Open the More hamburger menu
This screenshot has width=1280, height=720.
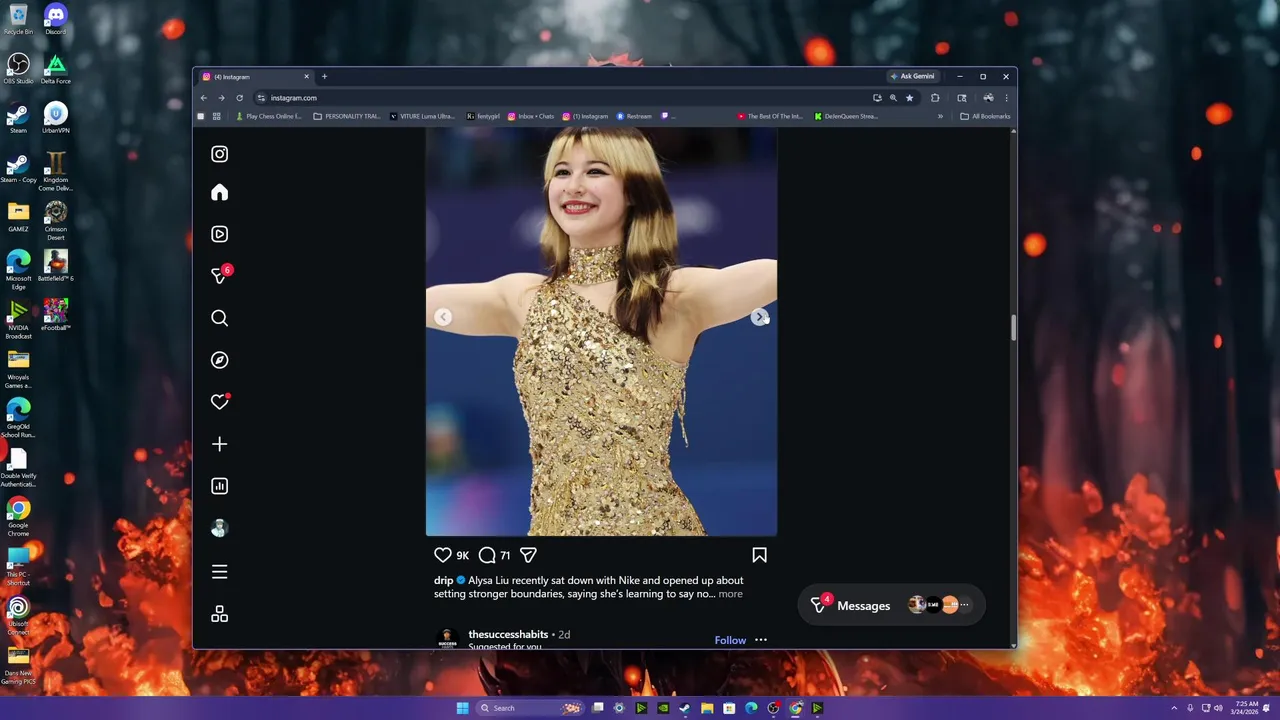click(220, 572)
